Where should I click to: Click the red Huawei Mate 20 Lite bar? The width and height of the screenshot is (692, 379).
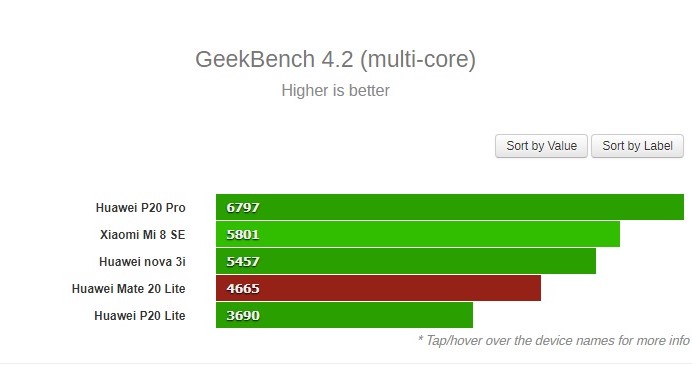coord(378,288)
